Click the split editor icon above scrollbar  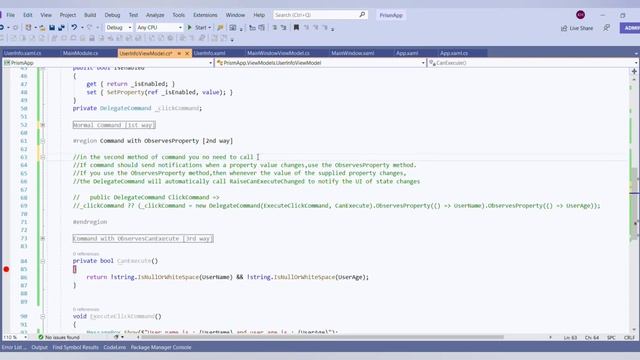634,71
